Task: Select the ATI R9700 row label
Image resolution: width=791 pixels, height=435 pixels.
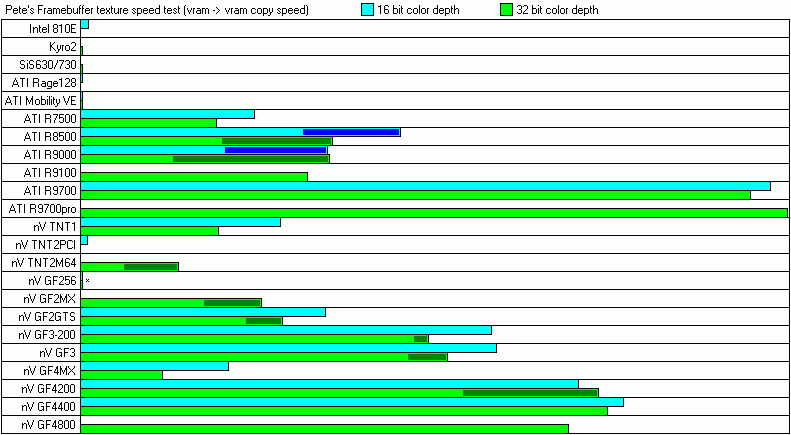Action: 50,191
